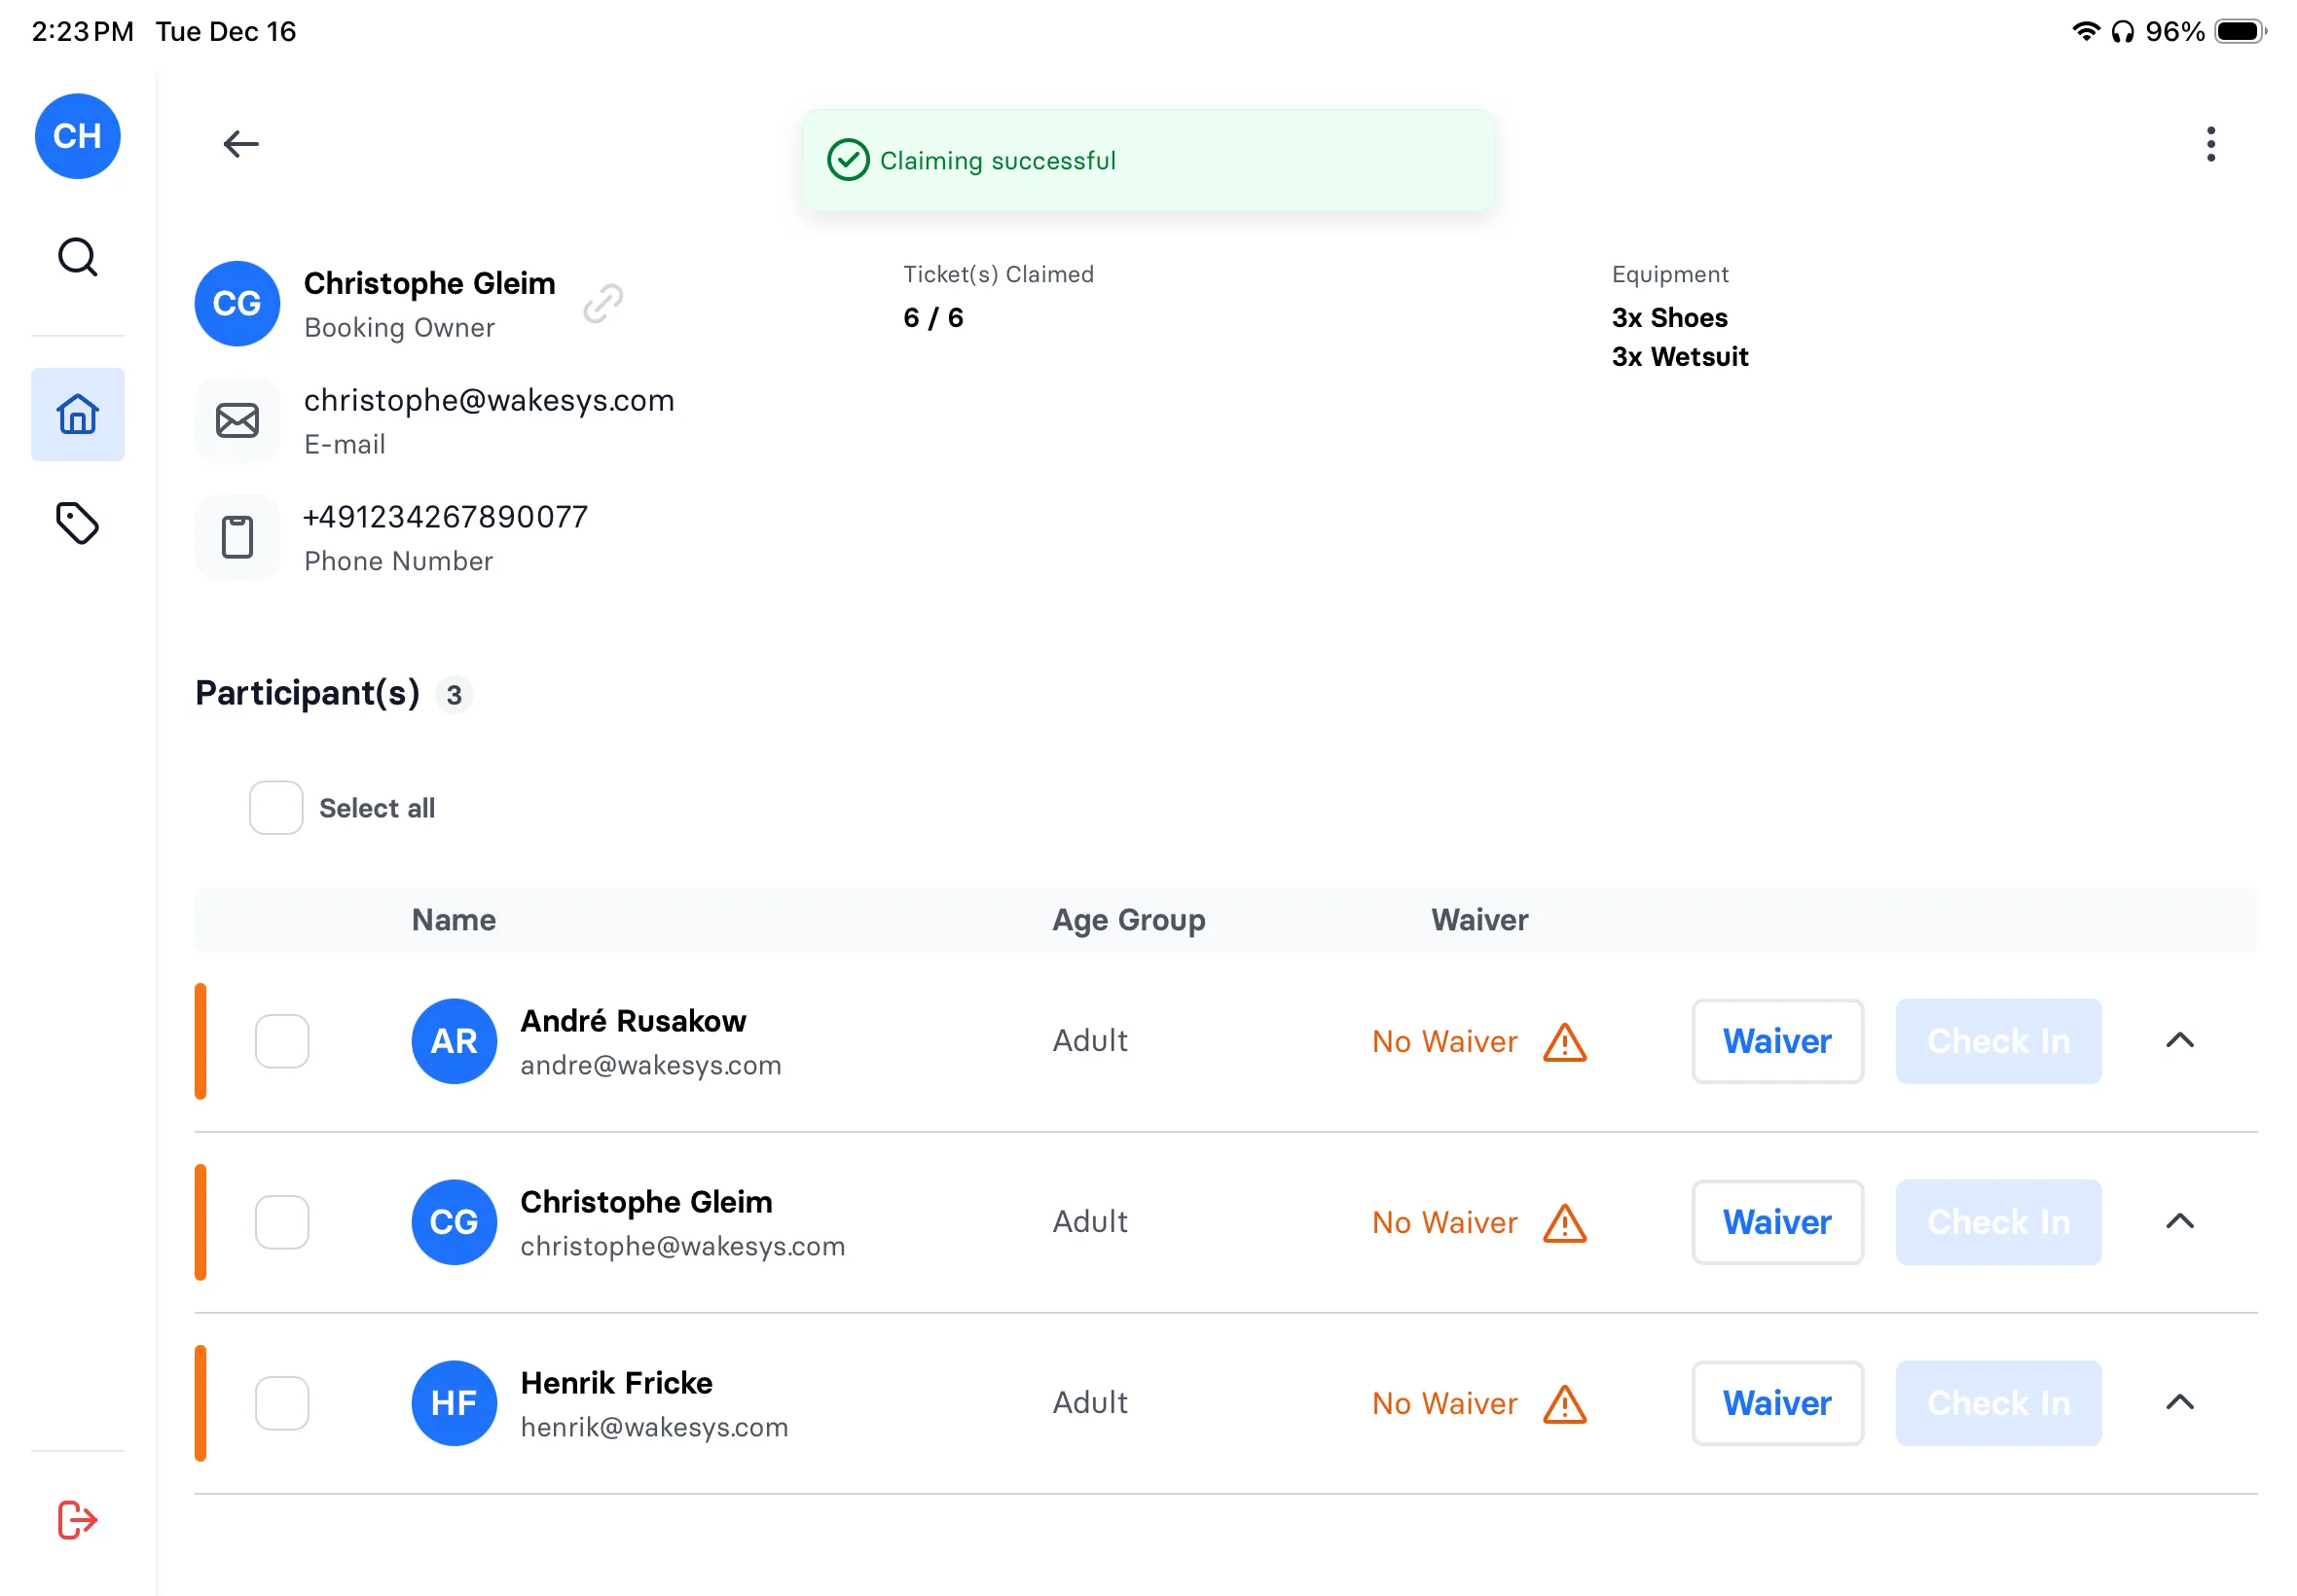Select André Rusakow's row checkbox
Image resolution: width=2297 pixels, height=1596 pixels.
pos(282,1041)
